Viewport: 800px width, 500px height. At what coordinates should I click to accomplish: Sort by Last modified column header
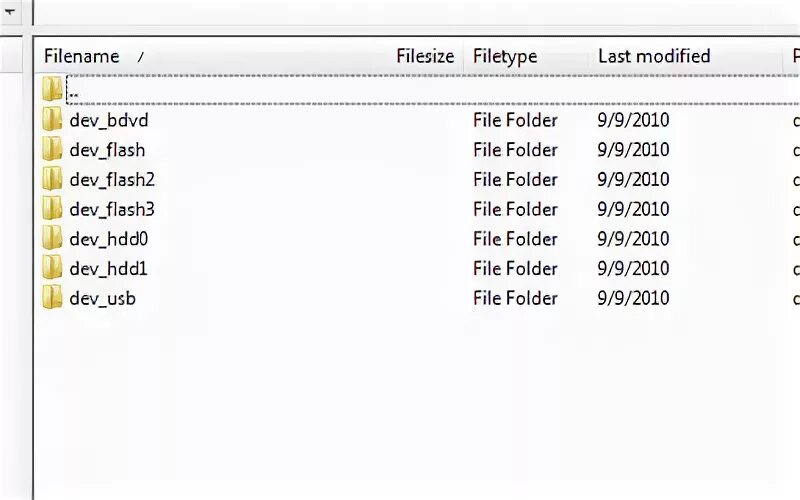tap(654, 57)
